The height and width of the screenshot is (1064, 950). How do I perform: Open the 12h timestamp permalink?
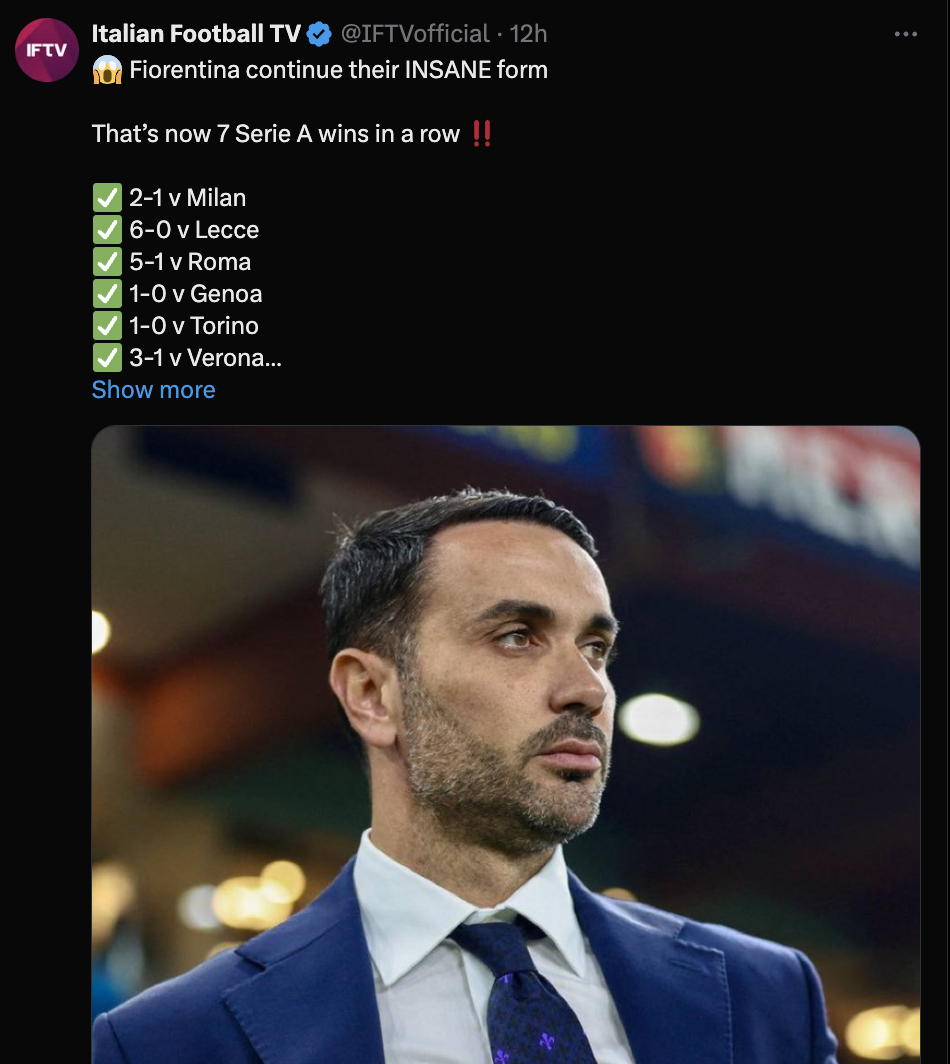528,34
